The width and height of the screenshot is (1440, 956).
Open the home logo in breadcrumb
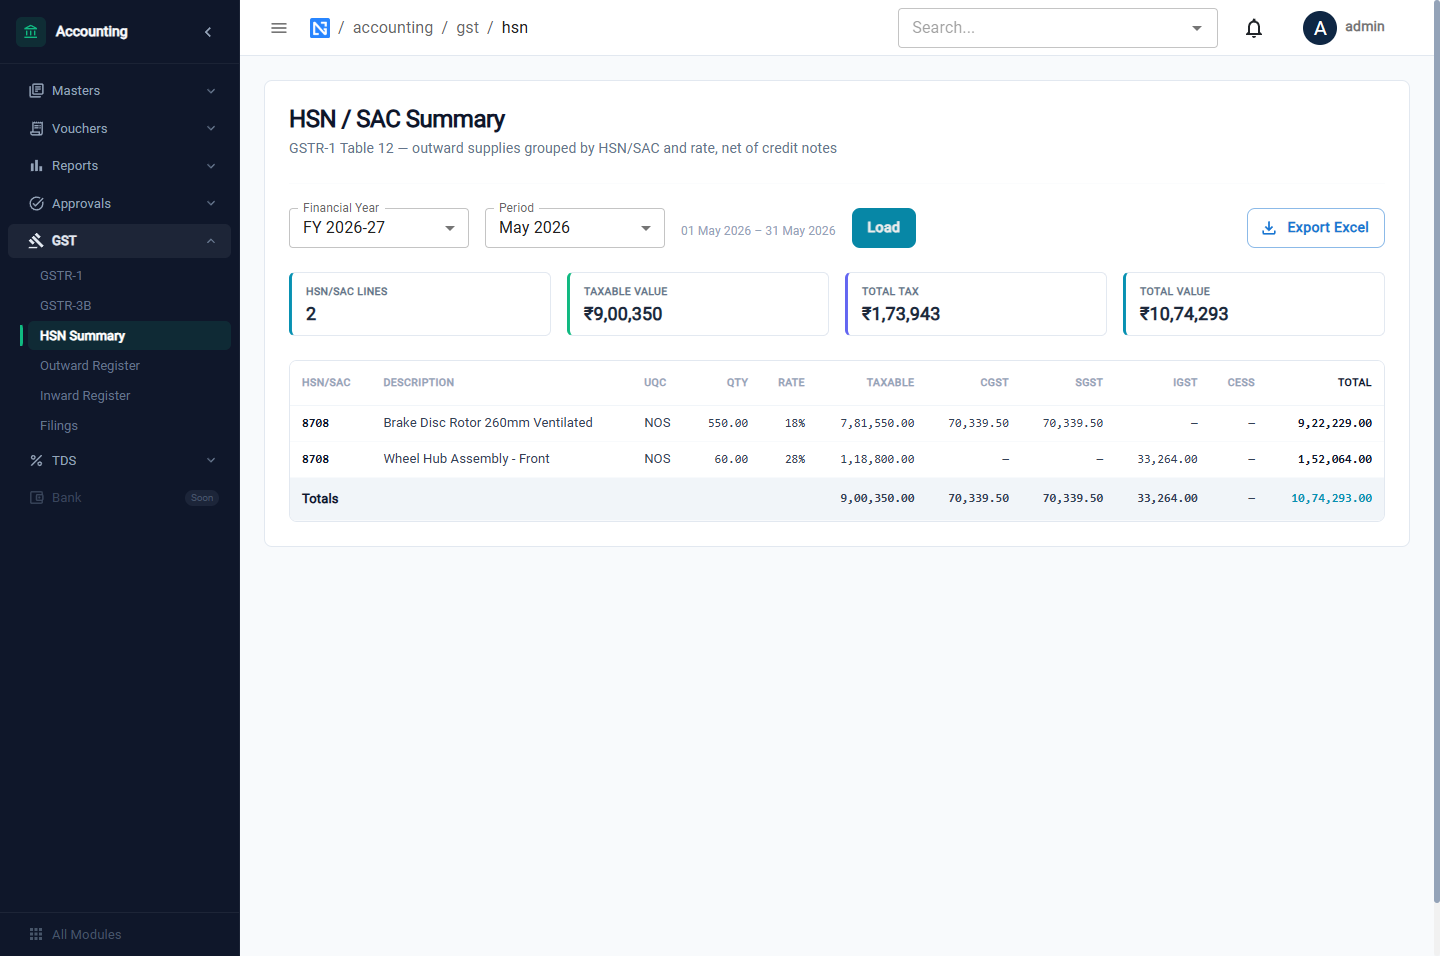320,28
